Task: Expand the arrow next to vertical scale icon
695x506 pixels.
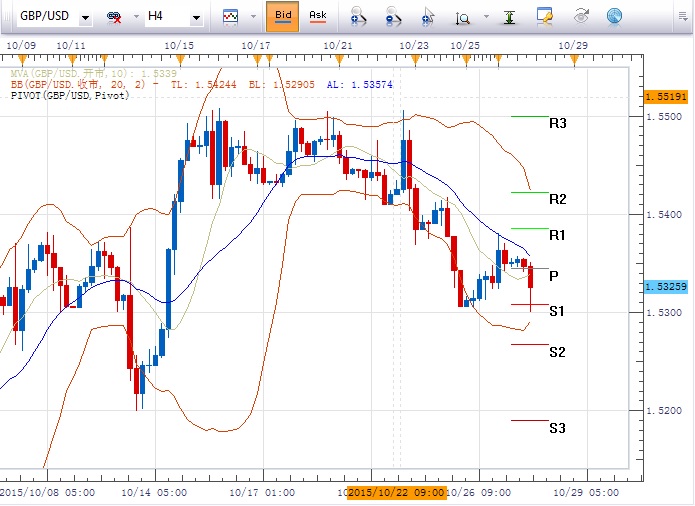Action: click(486, 17)
